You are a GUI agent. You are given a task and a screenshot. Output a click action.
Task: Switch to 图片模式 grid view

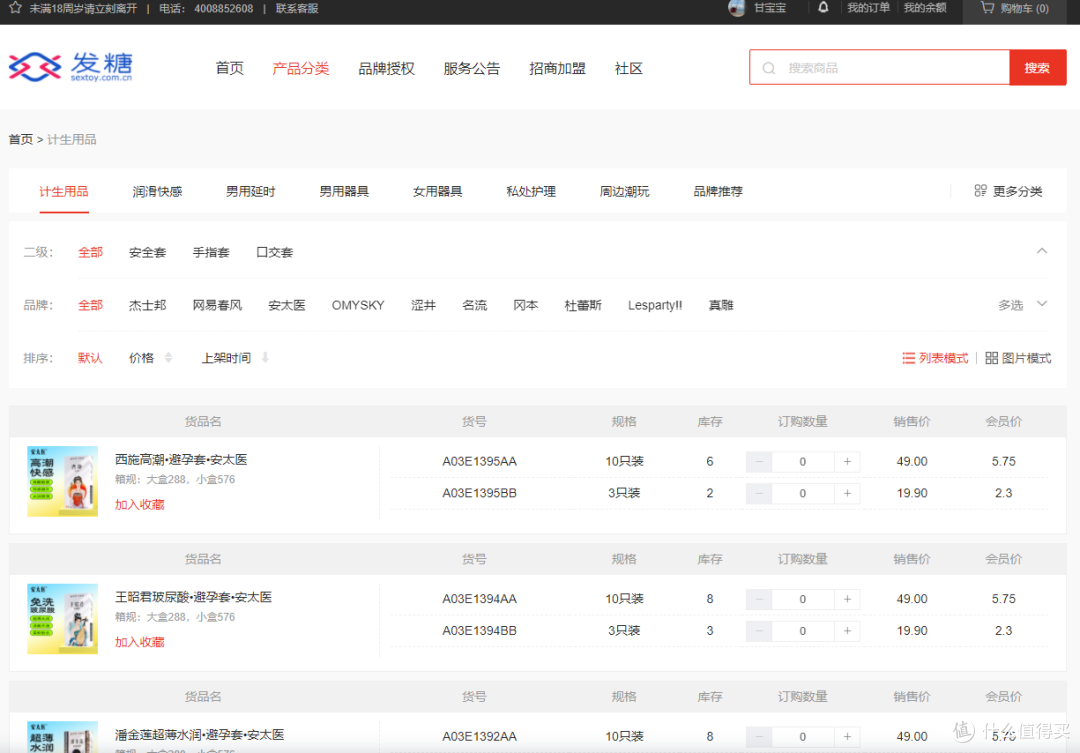point(1018,358)
